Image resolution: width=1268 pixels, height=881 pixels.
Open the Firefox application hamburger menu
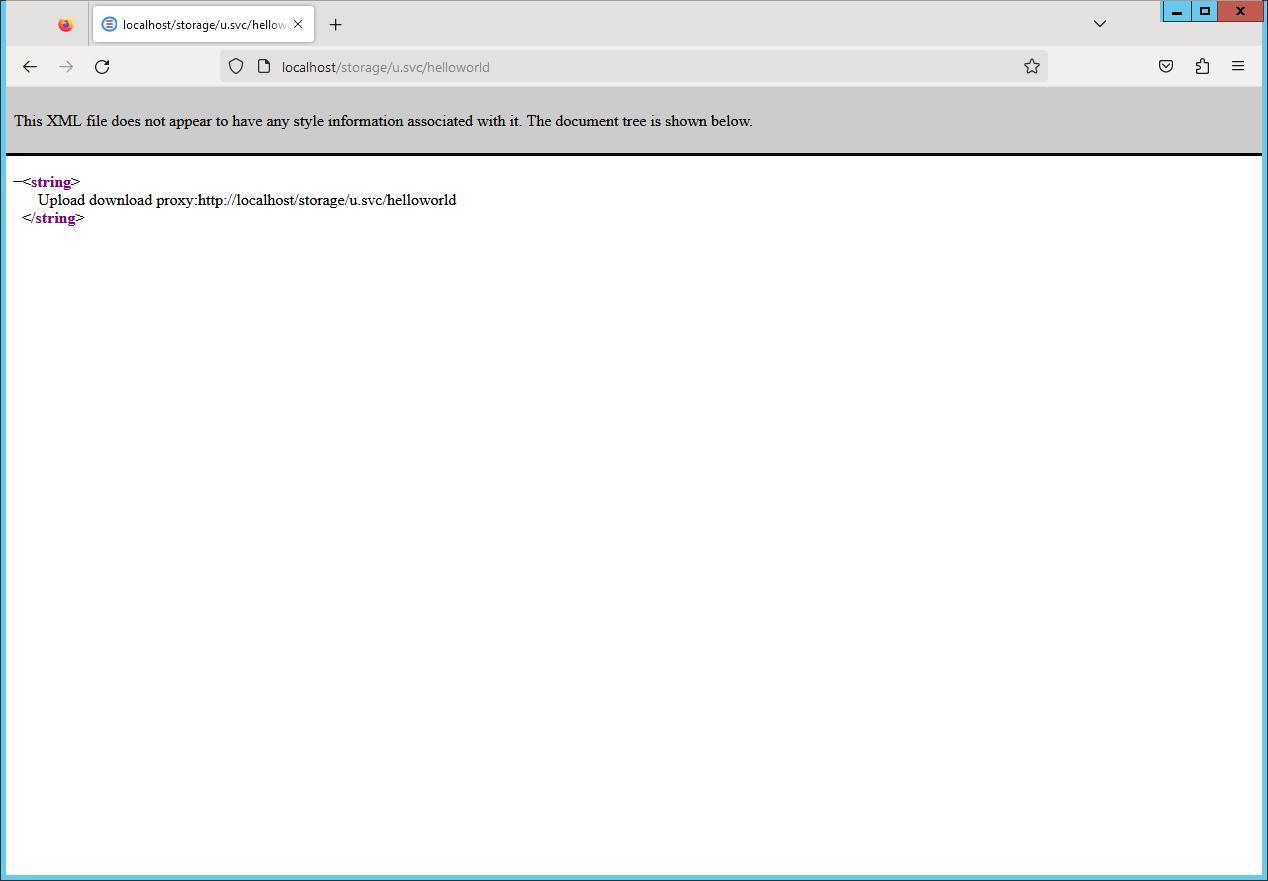1238,67
